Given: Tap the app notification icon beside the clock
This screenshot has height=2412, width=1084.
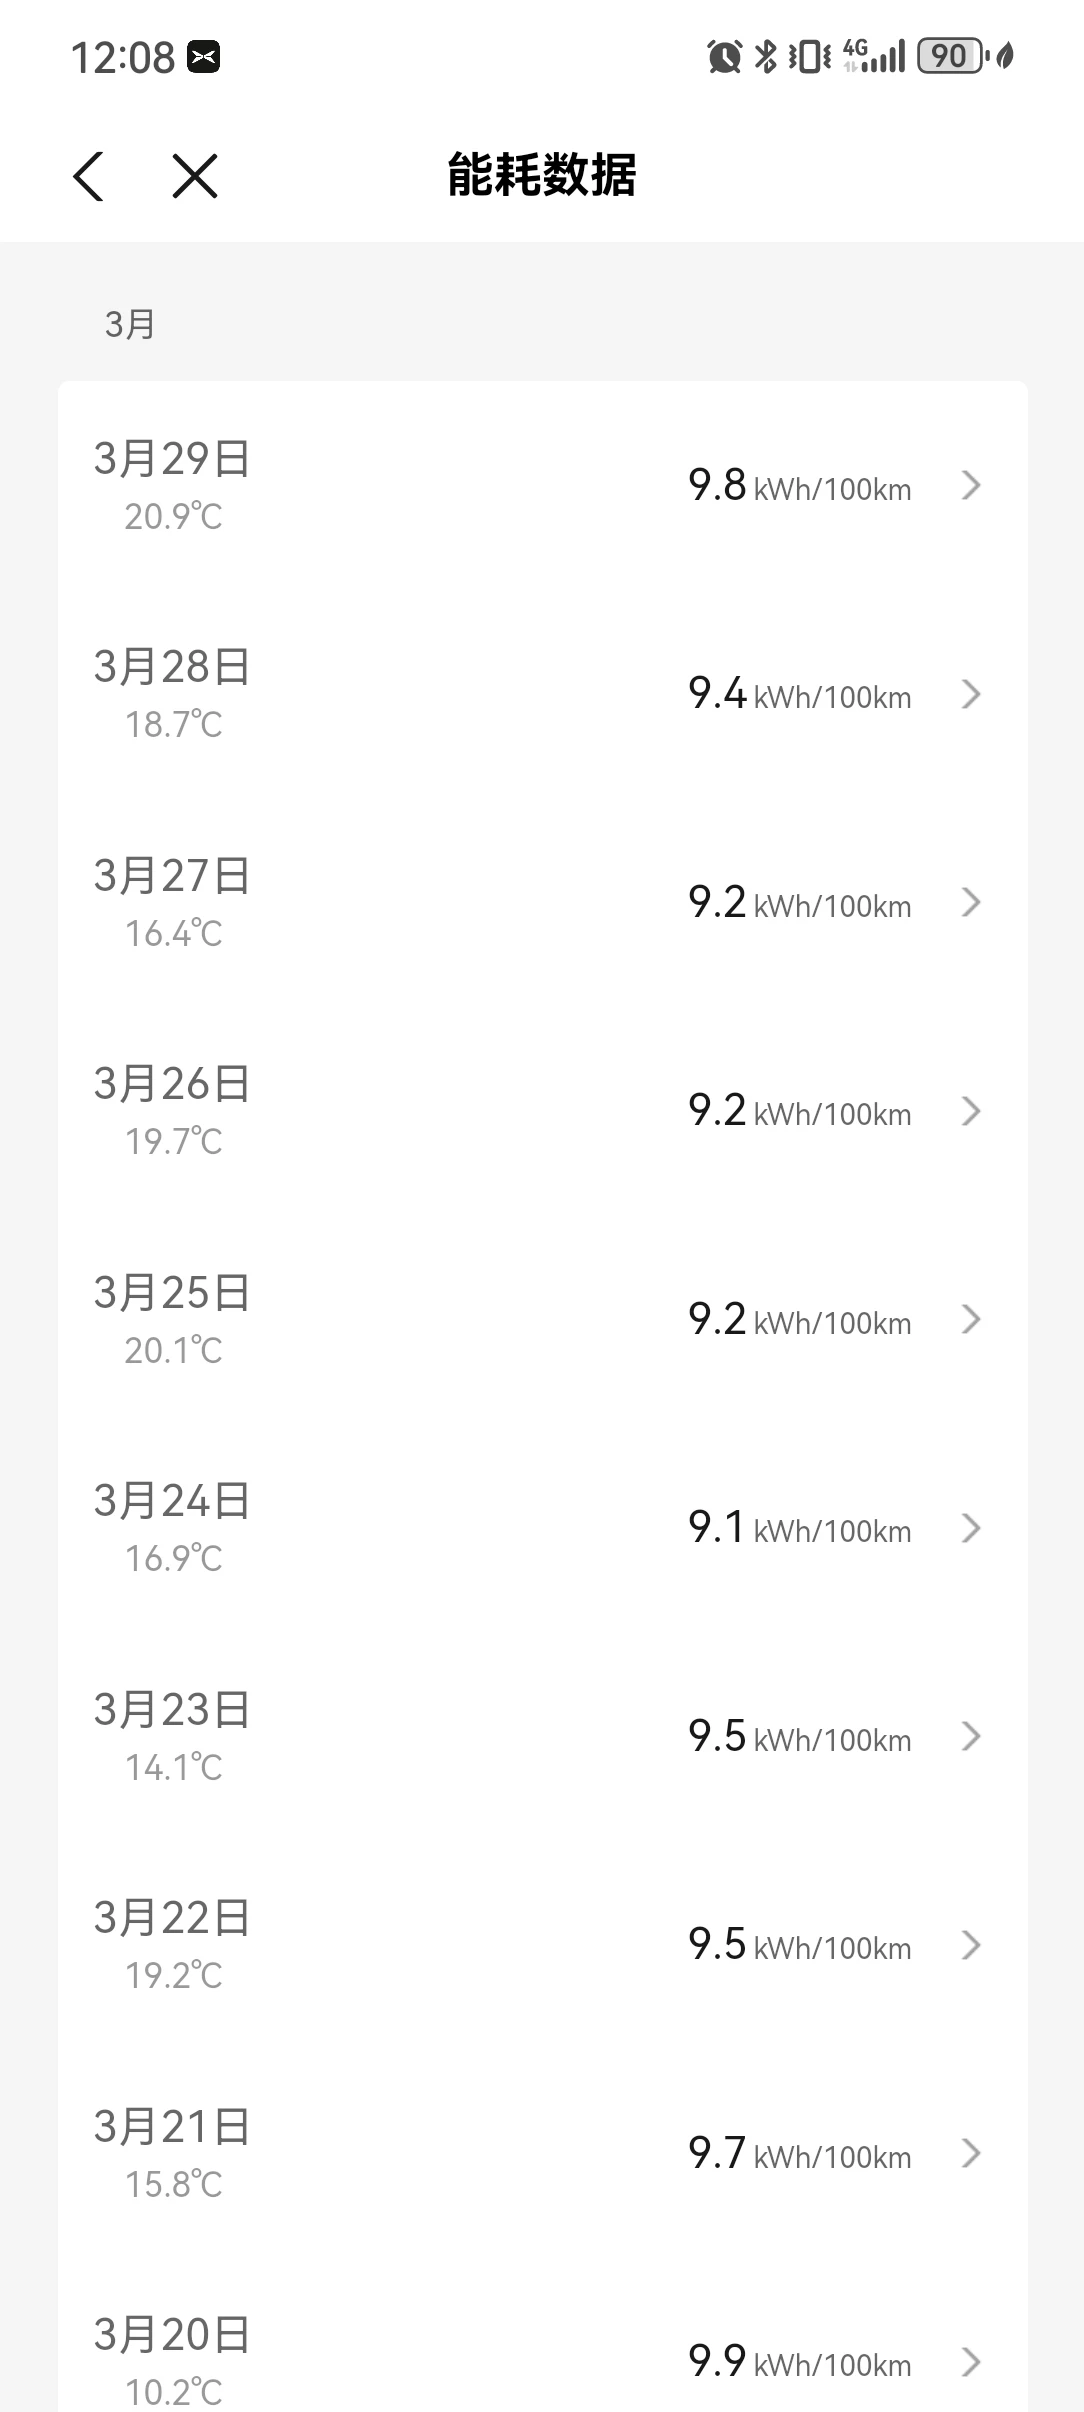Looking at the screenshot, I should (x=203, y=57).
